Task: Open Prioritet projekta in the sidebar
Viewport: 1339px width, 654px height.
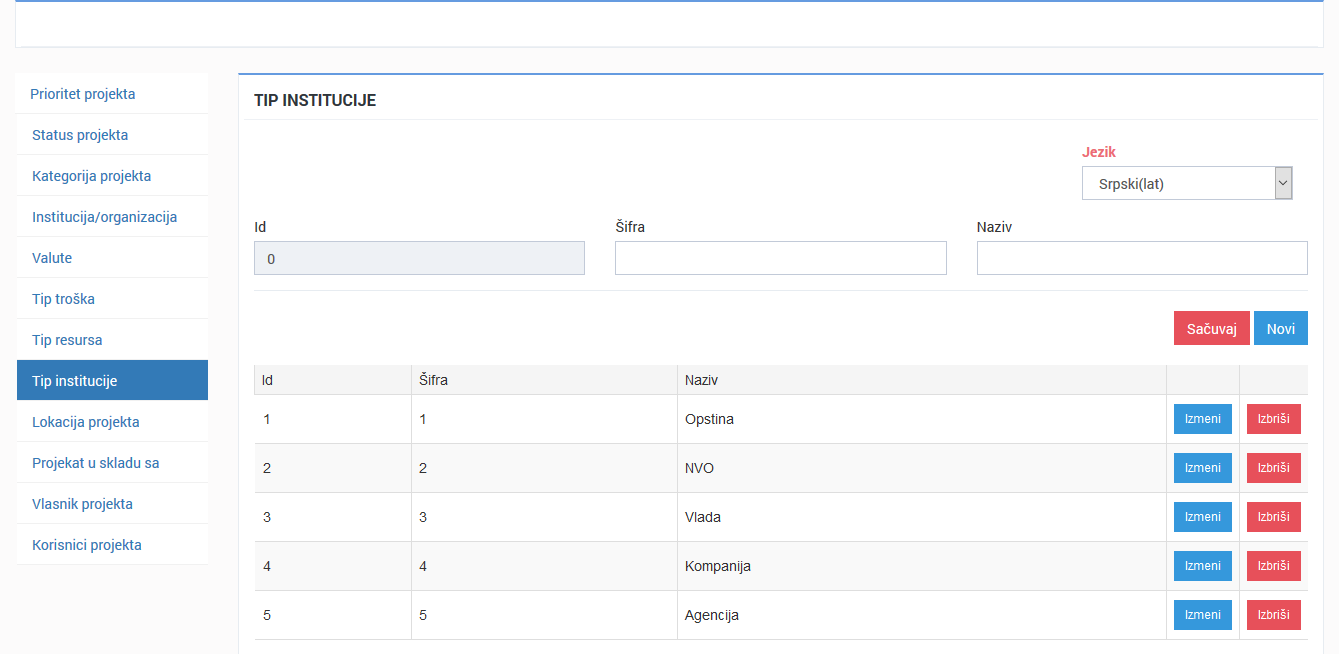Action: (x=83, y=94)
